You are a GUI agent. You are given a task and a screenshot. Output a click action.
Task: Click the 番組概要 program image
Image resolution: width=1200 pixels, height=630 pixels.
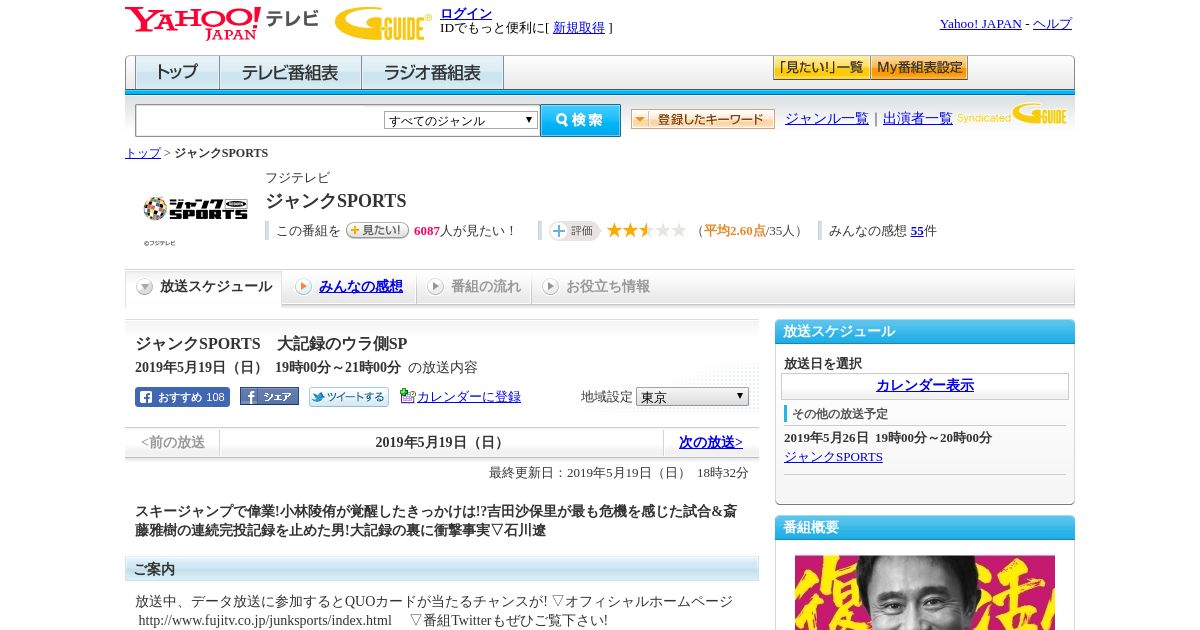(x=925, y=592)
